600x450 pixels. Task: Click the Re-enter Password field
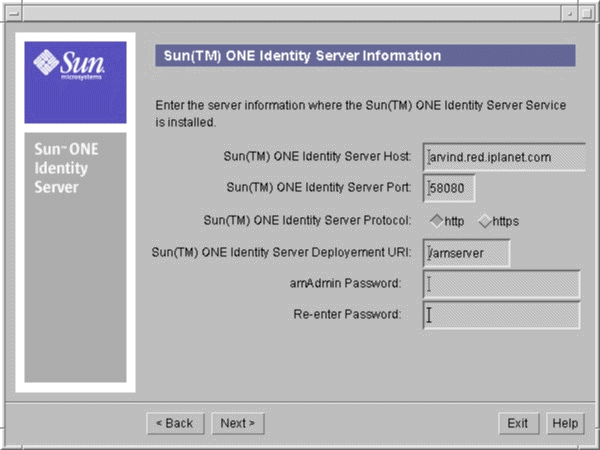click(x=502, y=315)
